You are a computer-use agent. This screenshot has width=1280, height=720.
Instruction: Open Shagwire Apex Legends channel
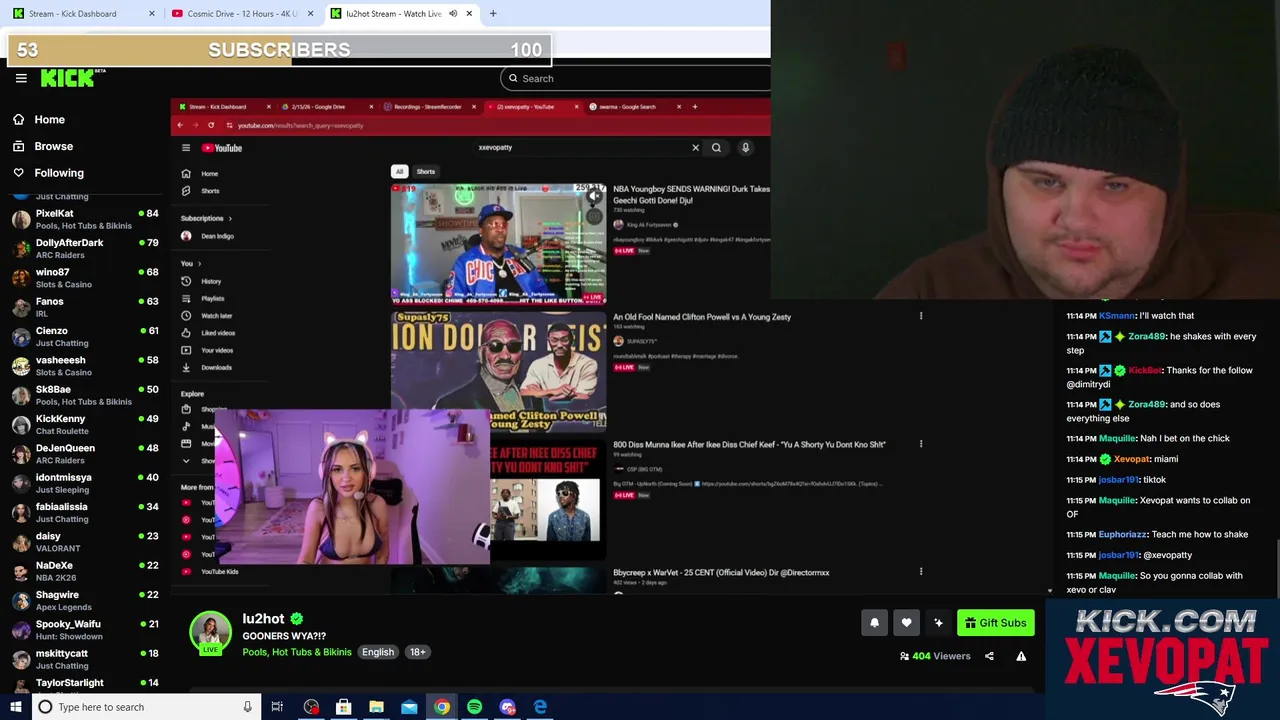click(x=85, y=600)
